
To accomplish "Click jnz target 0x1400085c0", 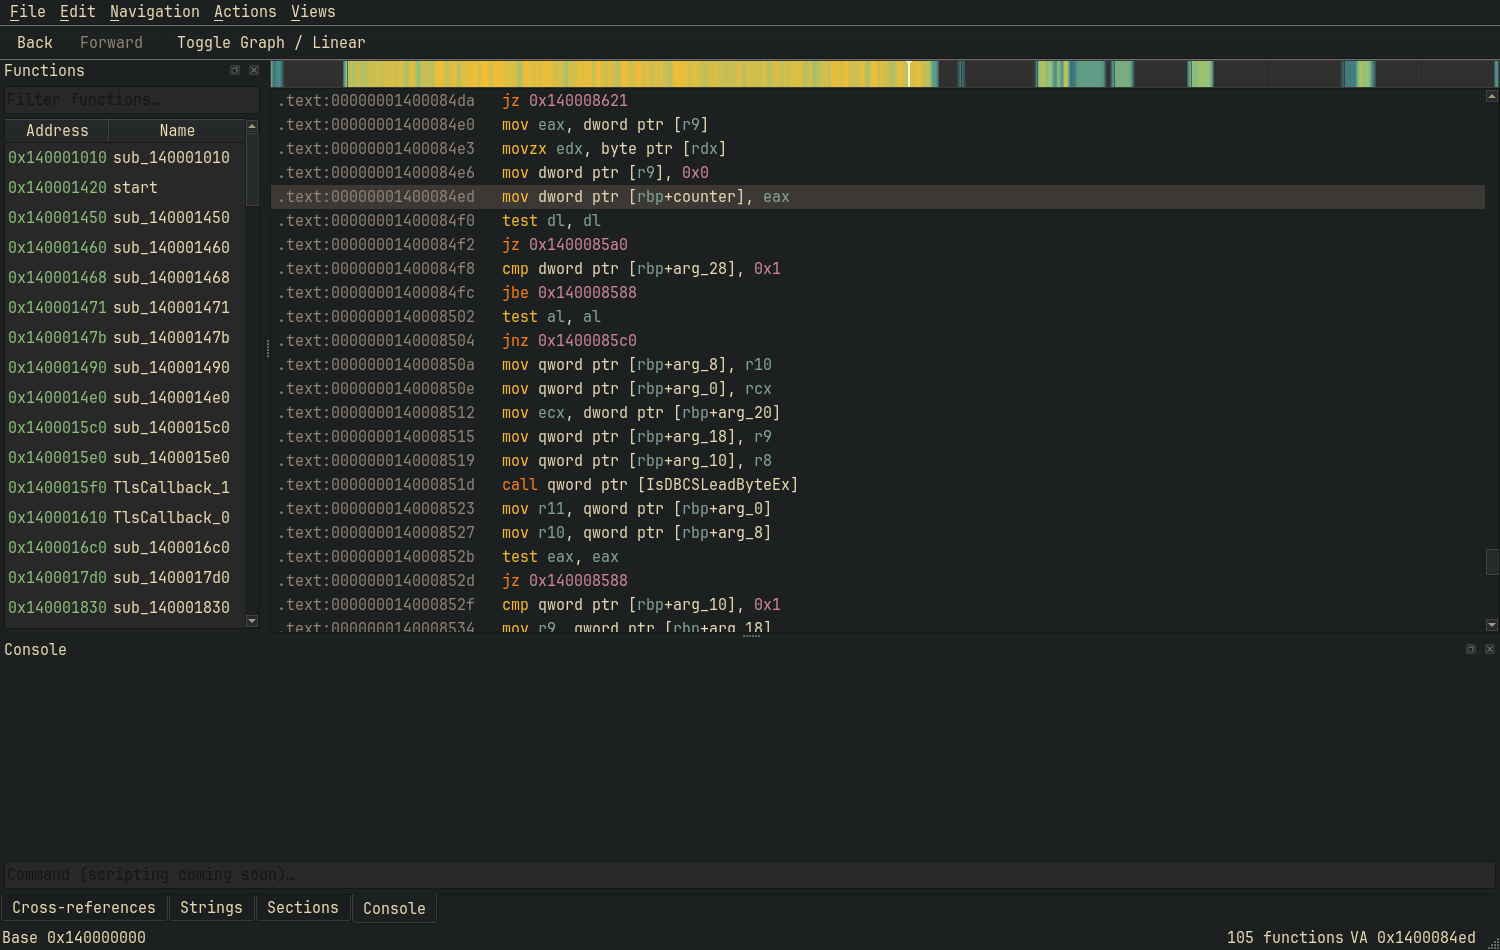I will pyautogui.click(x=587, y=341).
